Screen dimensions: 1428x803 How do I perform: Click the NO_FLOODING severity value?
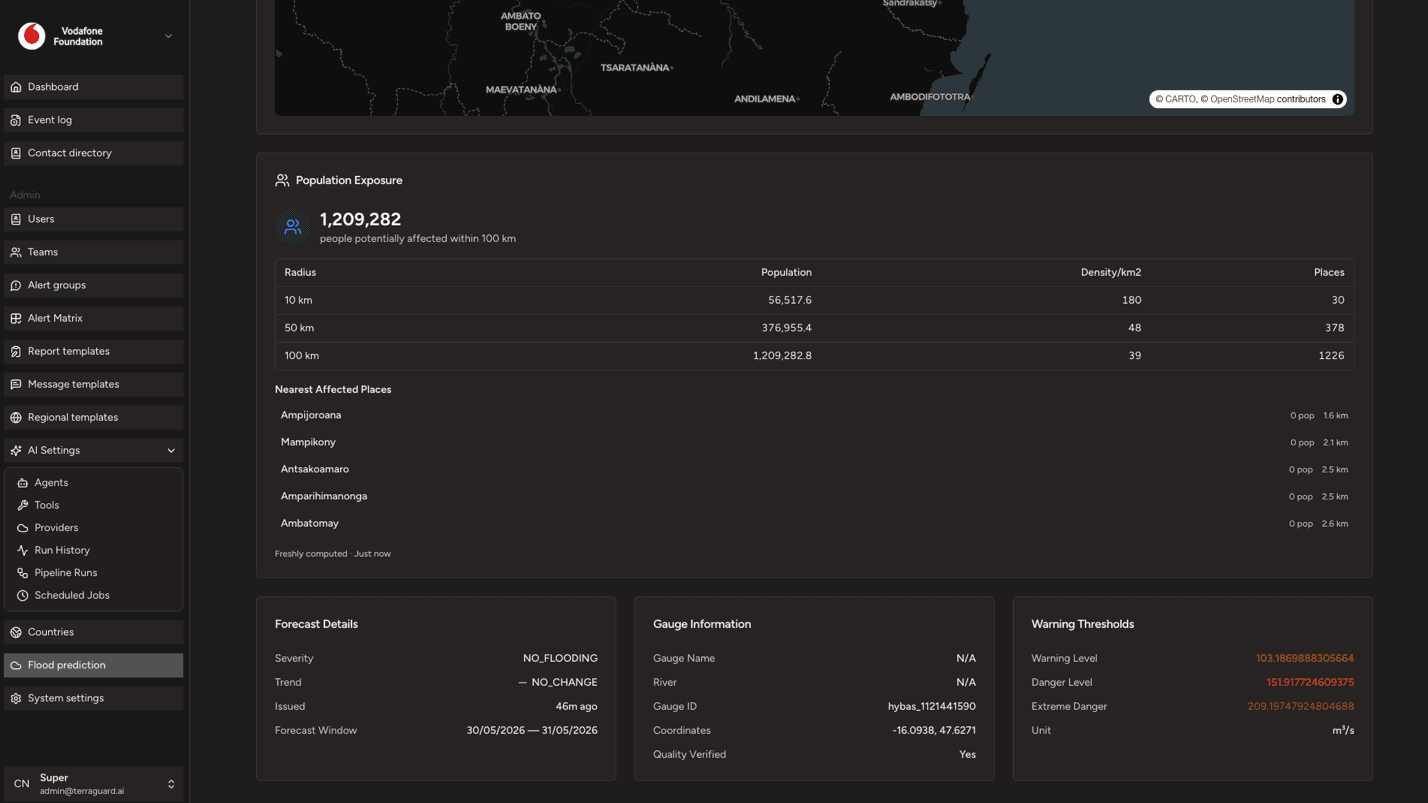(560, 658)
